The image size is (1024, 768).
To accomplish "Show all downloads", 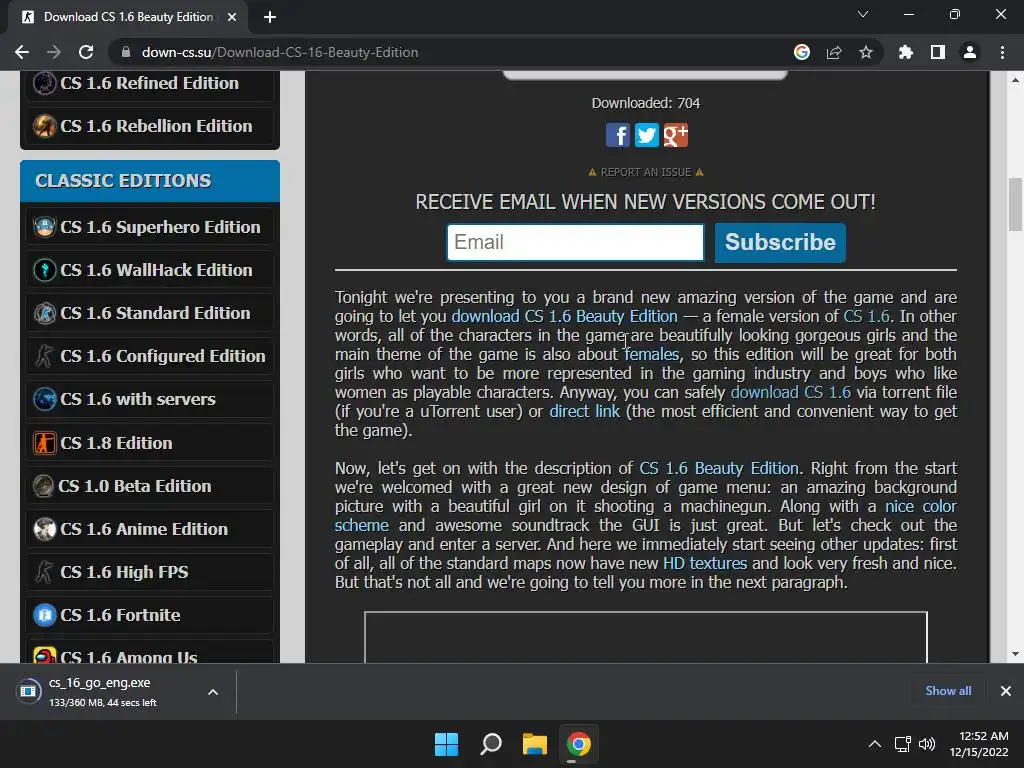I will pyautogui.click(x=948, y=691).
